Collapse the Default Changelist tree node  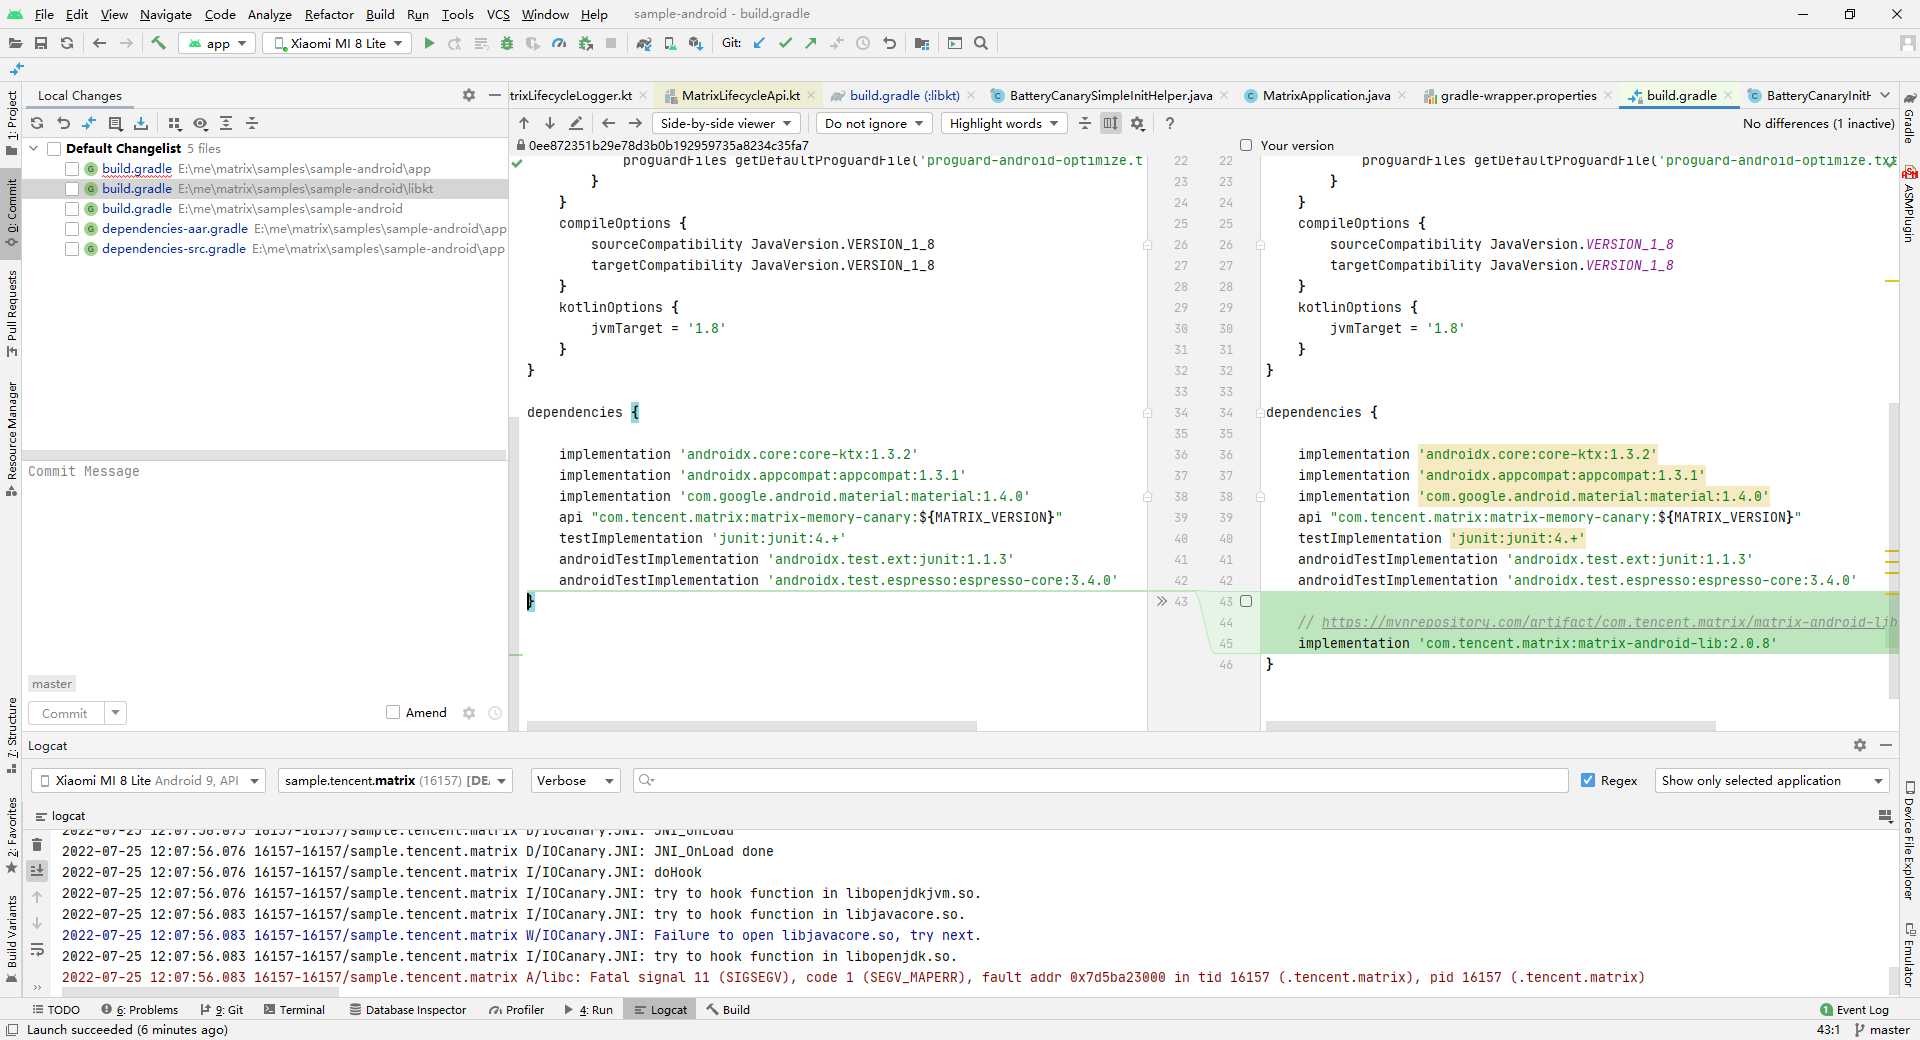point(34,149)
